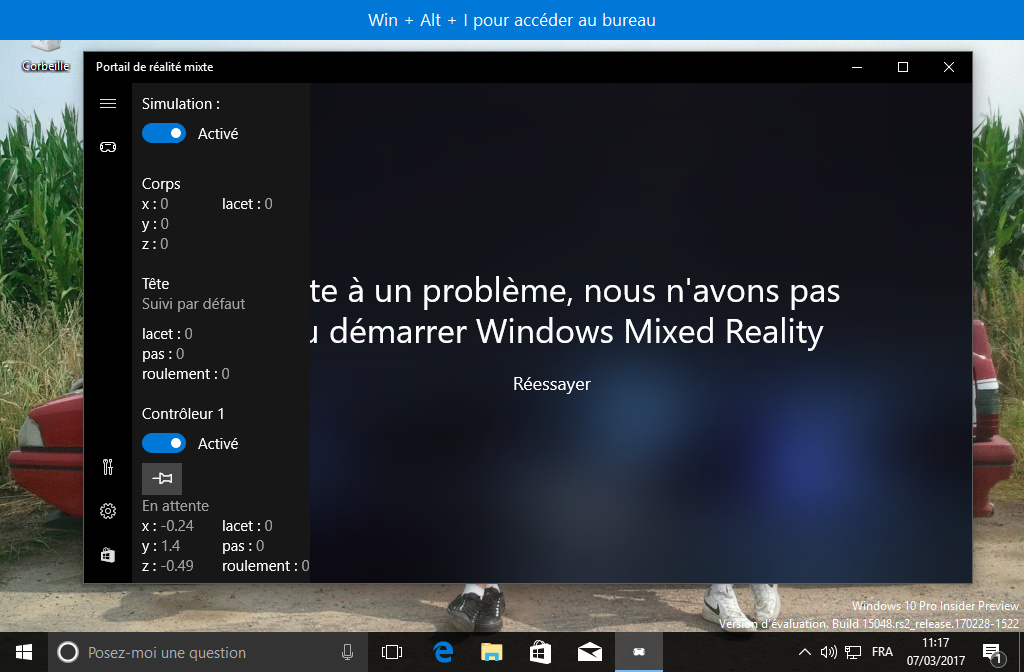Click the headset icon in the sidebar
Screen dimensions: 1024x672
[108, 147]
